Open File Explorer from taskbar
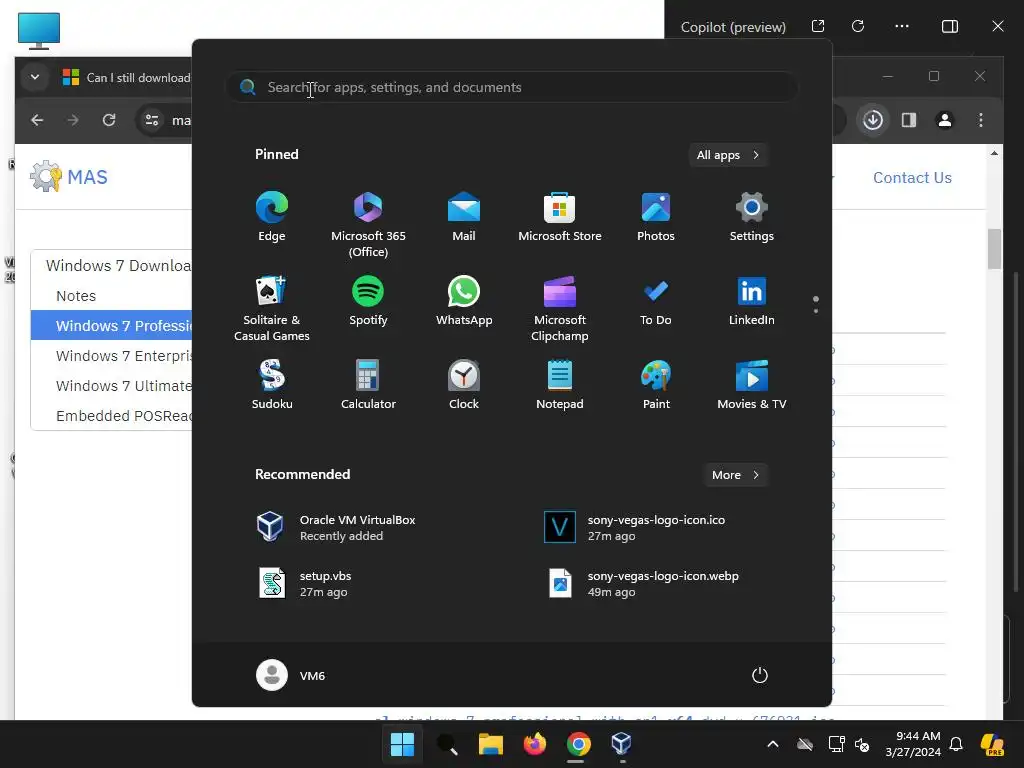 tap(490, 744)
